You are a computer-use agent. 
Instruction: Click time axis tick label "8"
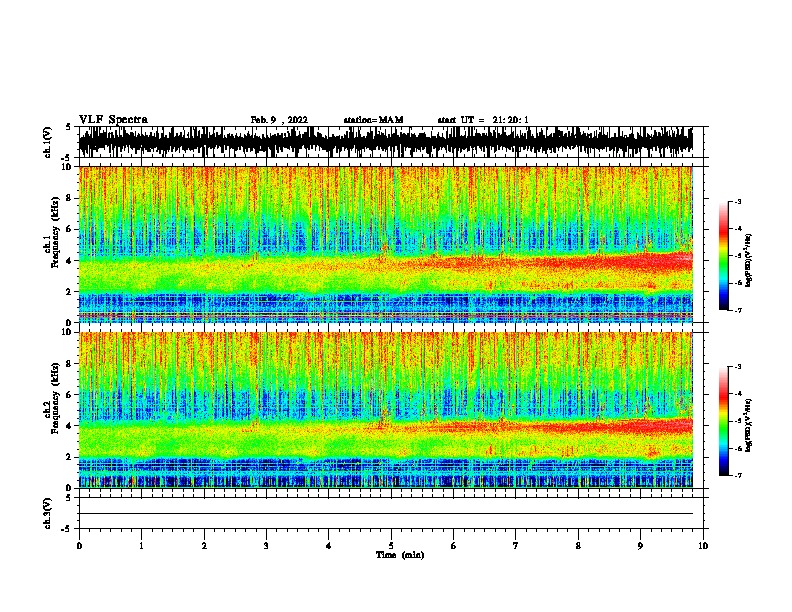point(578,546)
